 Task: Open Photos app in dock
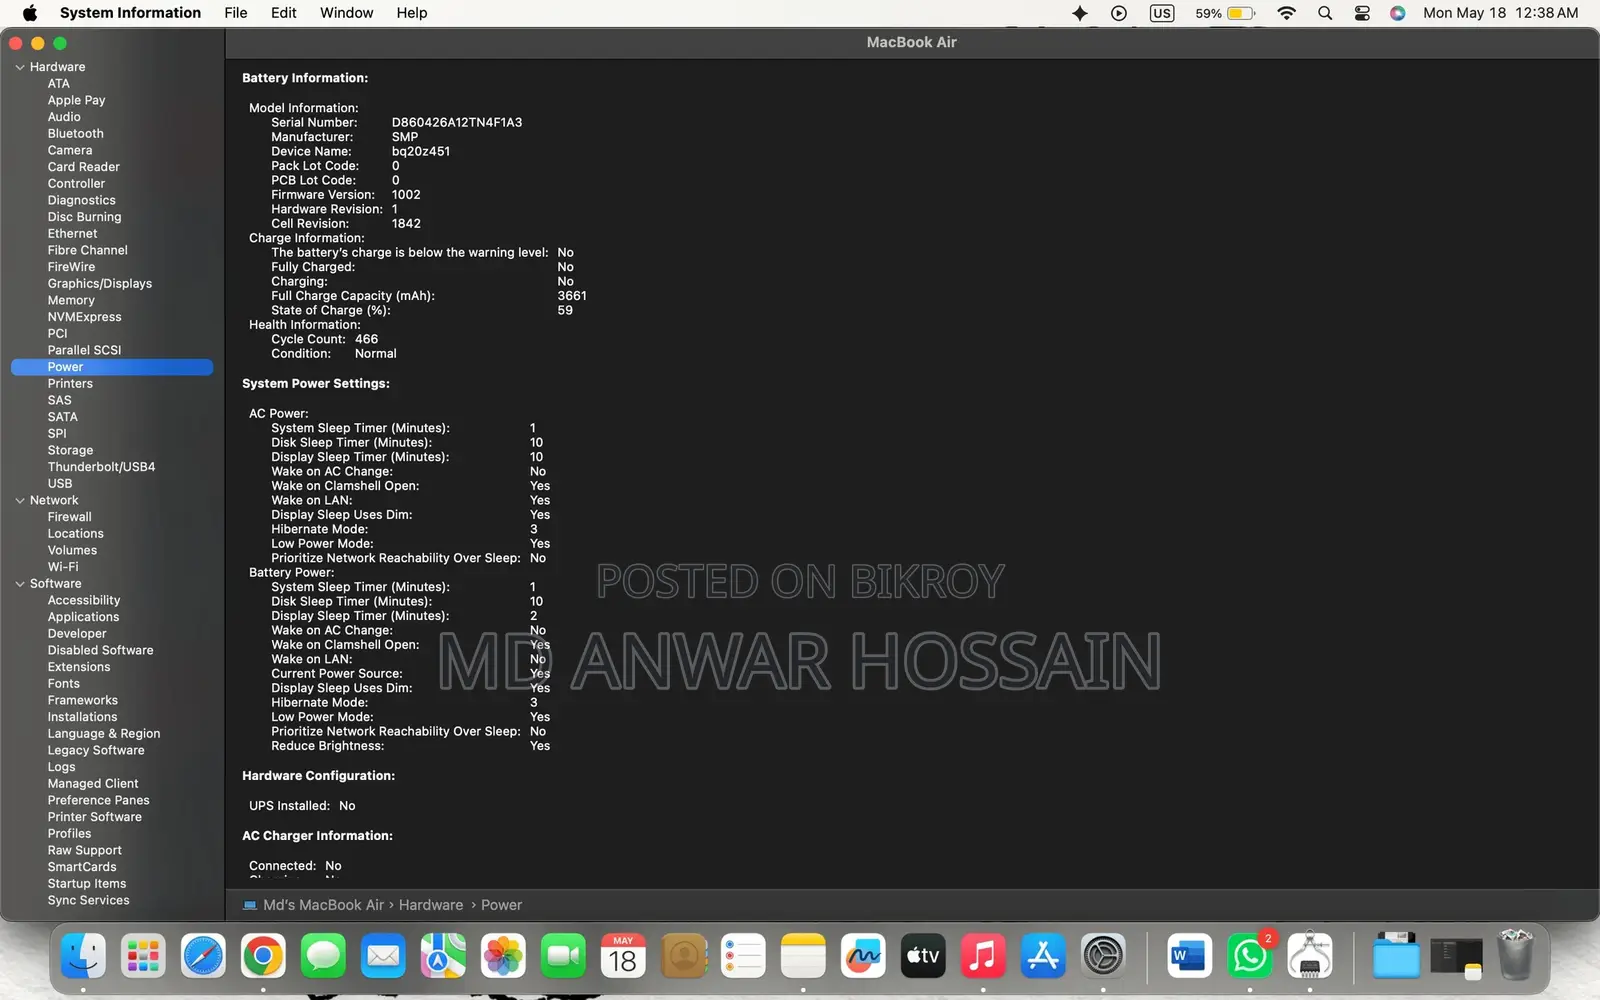pyautogui.click(x=503, y=957)
